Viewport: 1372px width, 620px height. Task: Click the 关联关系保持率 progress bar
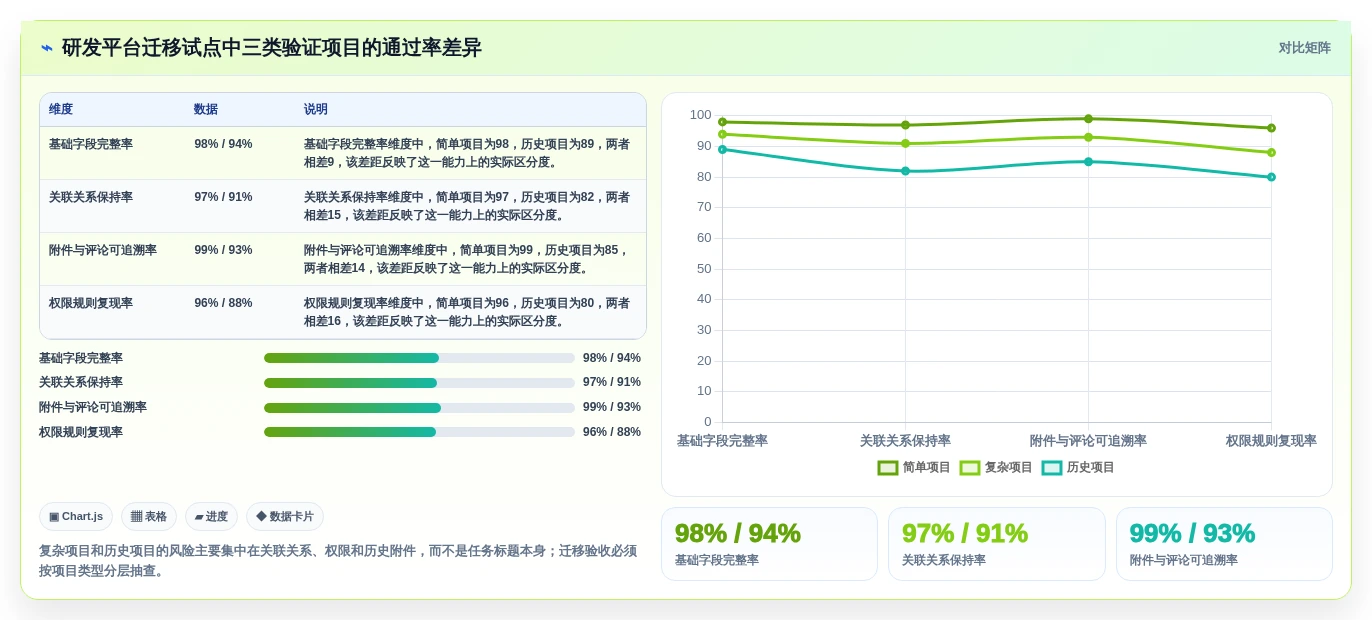[419, 383]
